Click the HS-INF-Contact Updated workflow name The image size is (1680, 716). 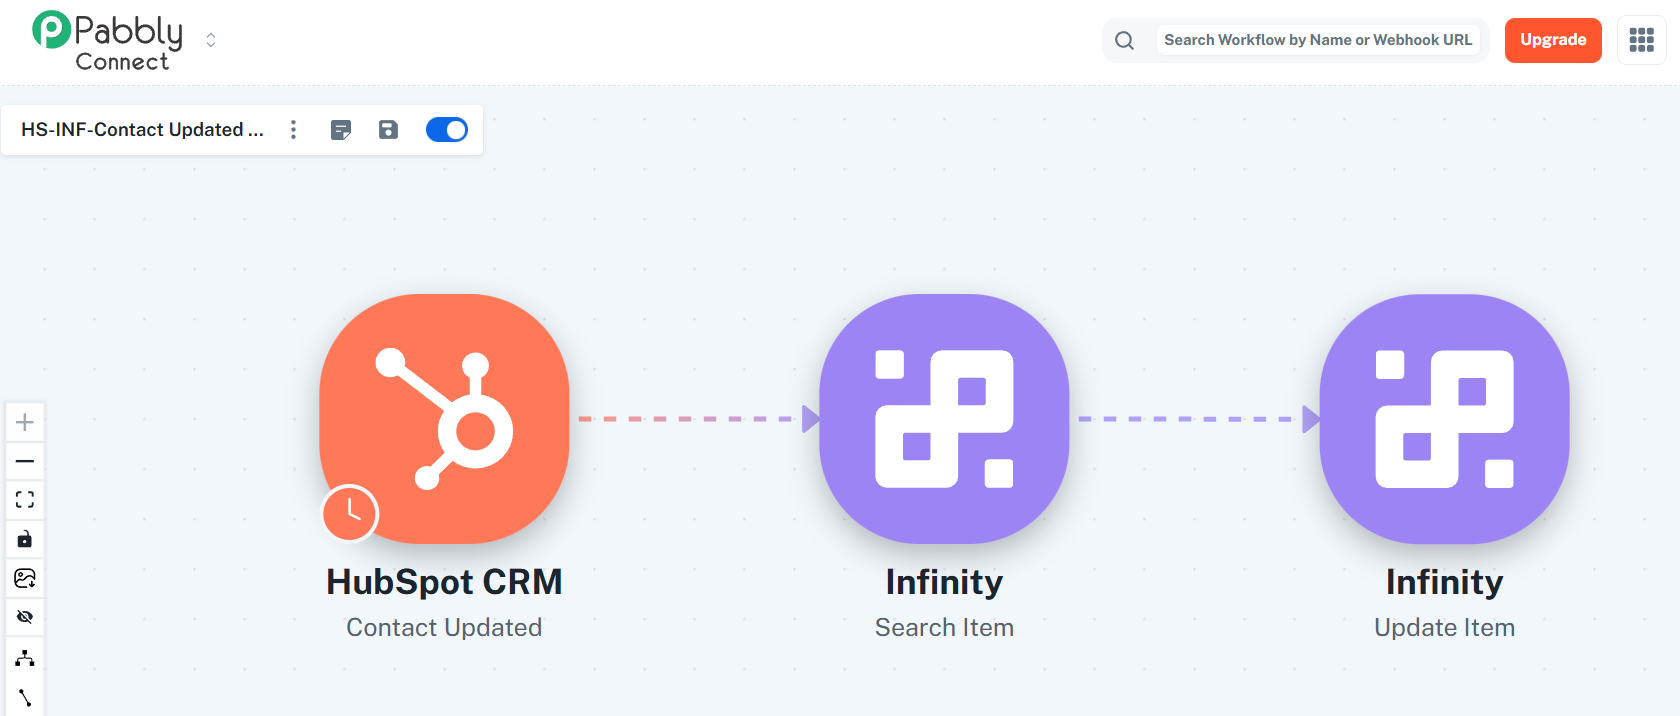tap(142, 130)
